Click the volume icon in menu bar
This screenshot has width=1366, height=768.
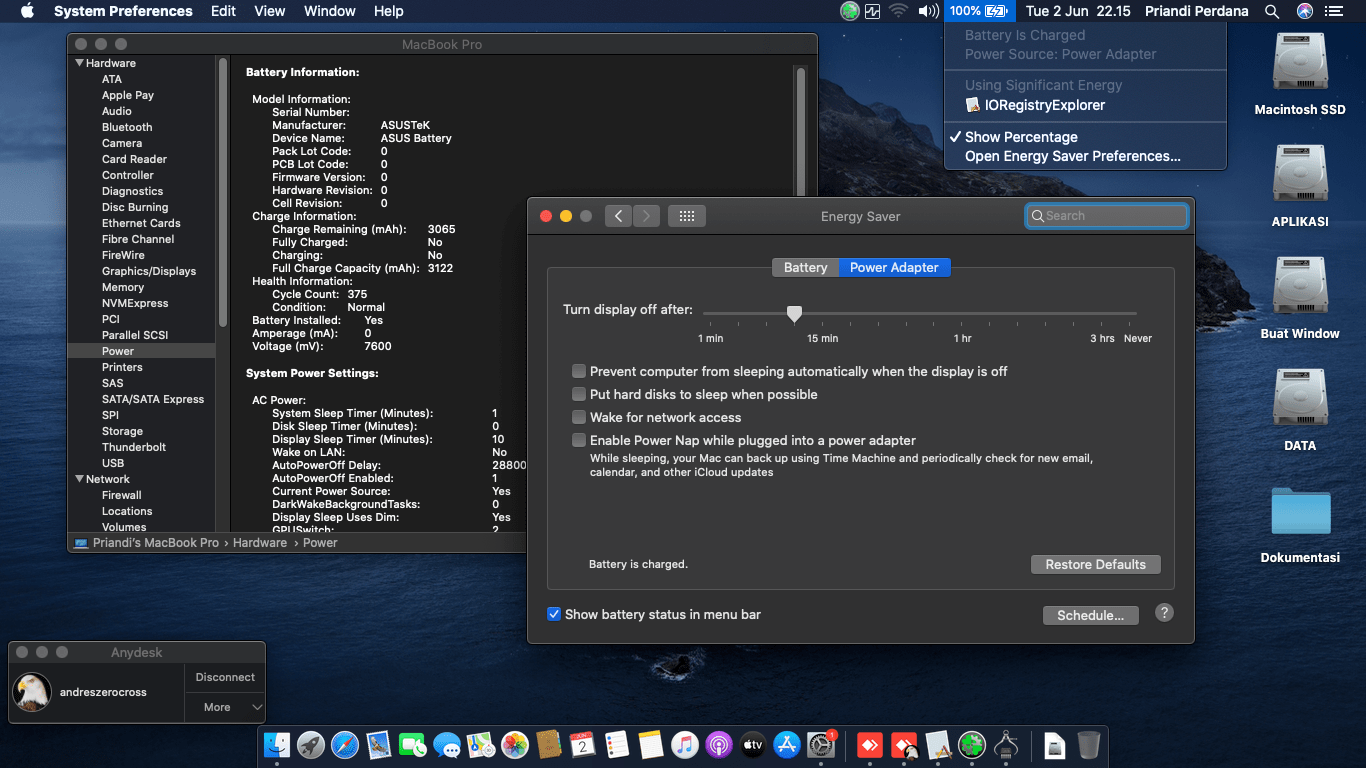click(928, 11)
